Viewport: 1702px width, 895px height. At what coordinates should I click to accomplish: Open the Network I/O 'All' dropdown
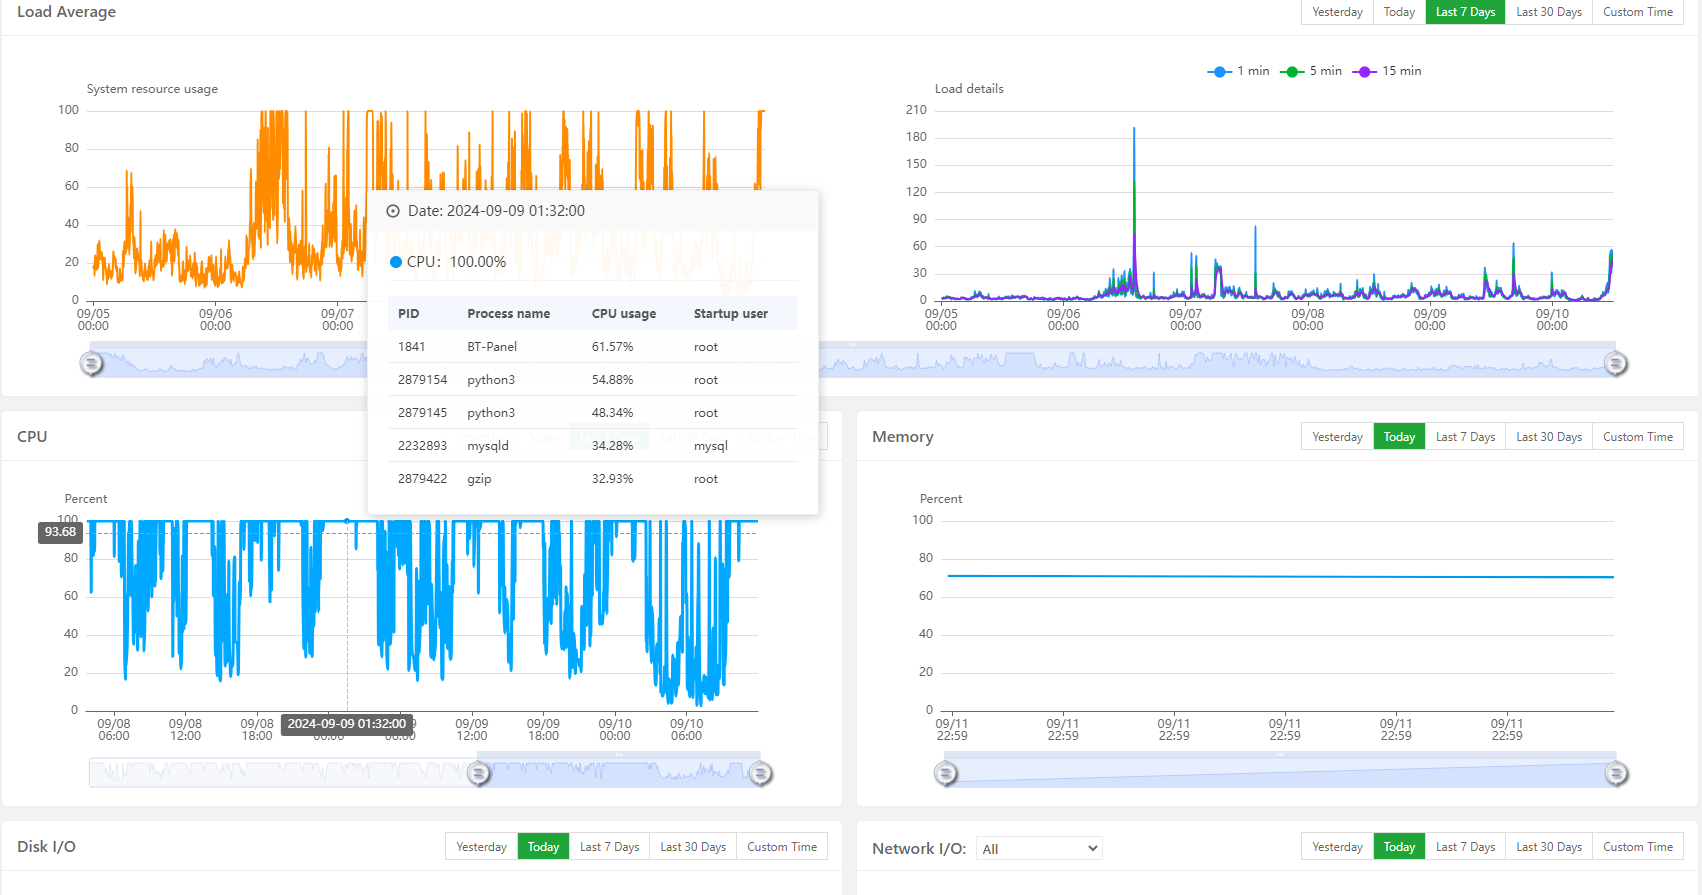click(1038, 848)
